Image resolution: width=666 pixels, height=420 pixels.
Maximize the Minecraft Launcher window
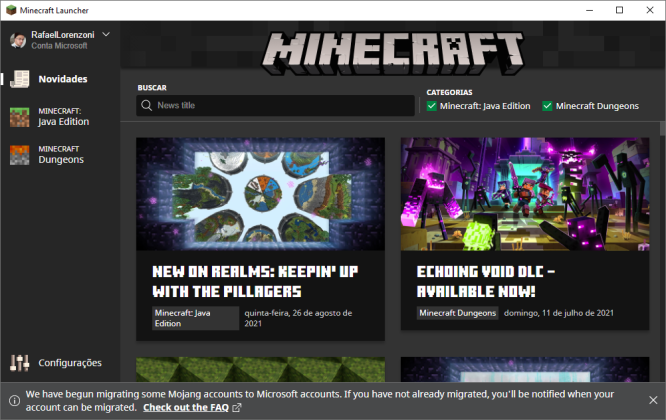click(620, 10)
